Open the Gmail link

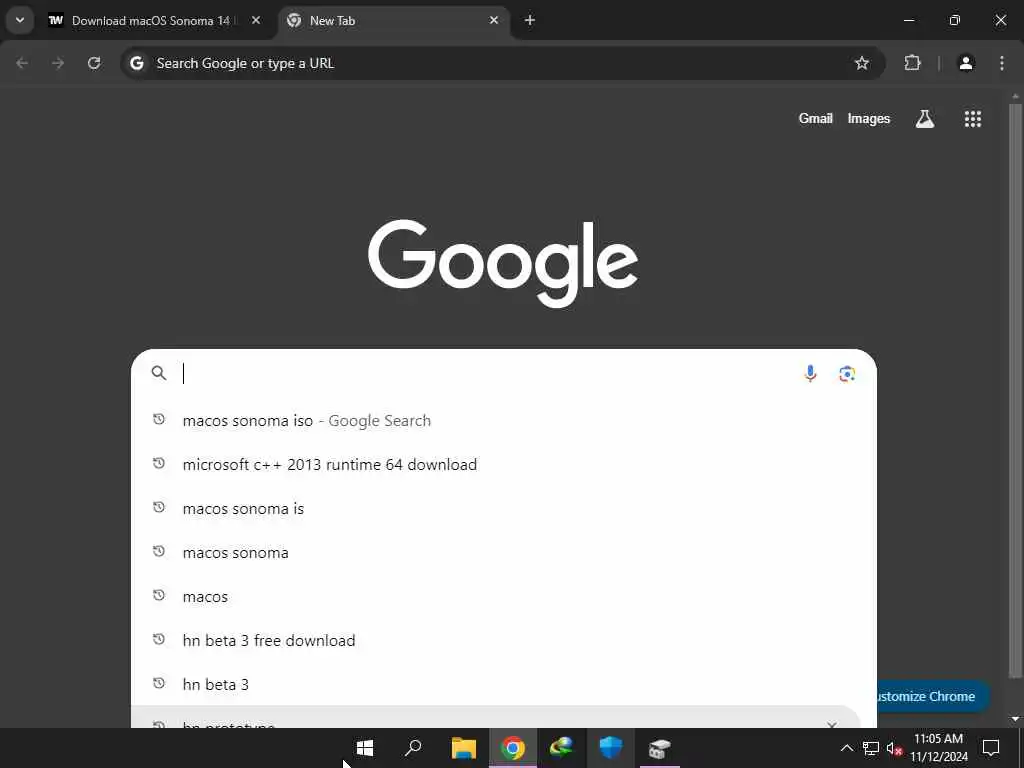815,119
